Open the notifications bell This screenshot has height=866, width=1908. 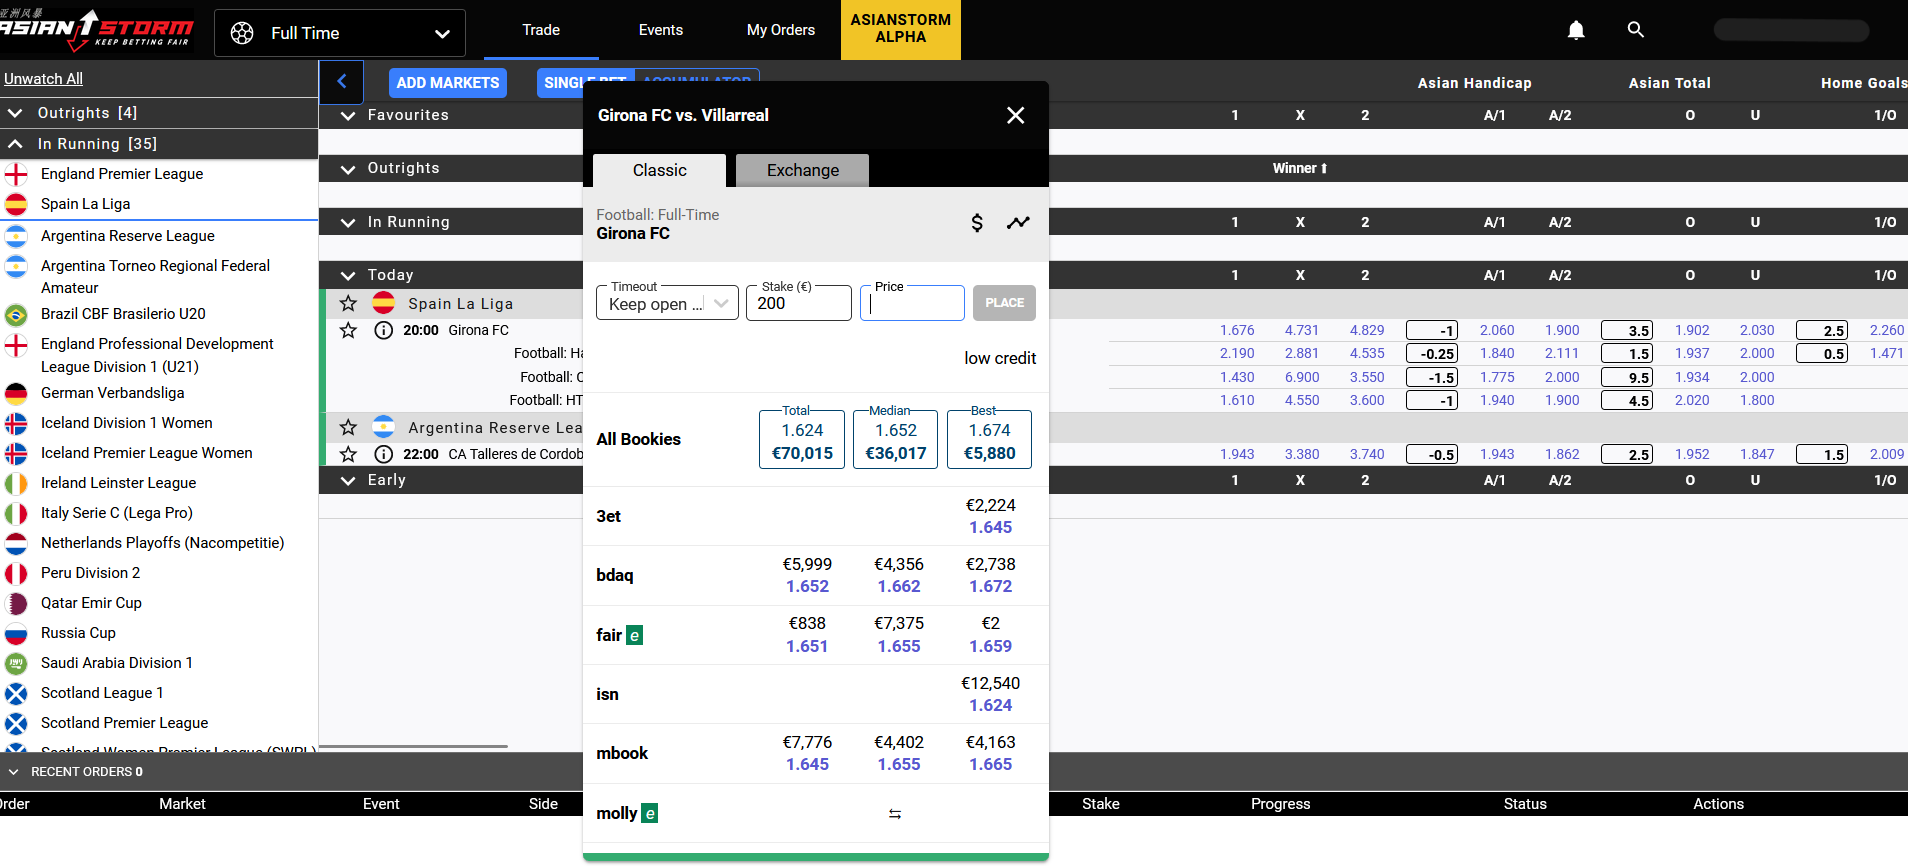1576,30
